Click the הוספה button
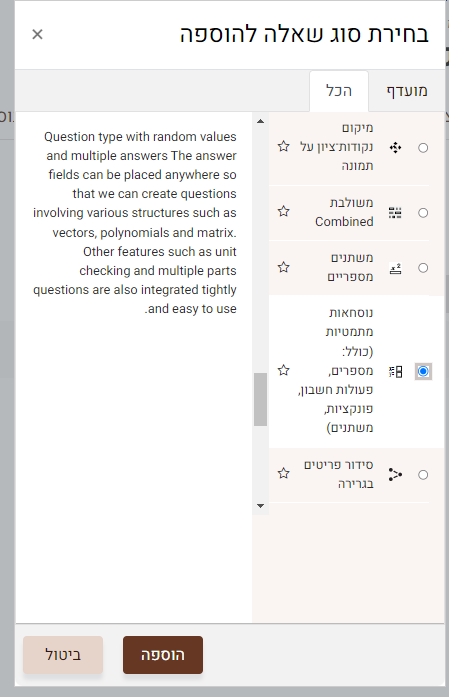Image resolution: width=449 pixels, height=697 pixels. (x=163, y=655)
